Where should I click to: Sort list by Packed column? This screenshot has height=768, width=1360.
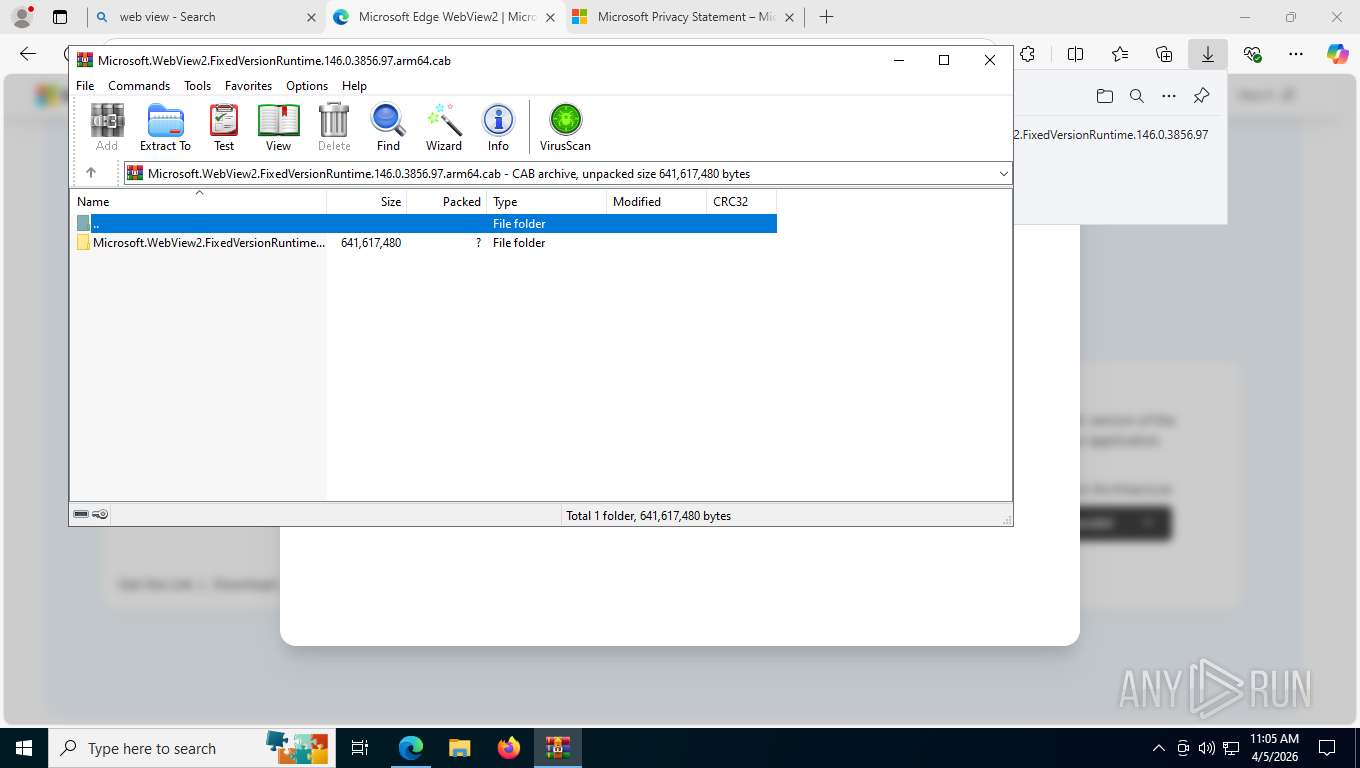pyautogui.click(x=447, y=201)
